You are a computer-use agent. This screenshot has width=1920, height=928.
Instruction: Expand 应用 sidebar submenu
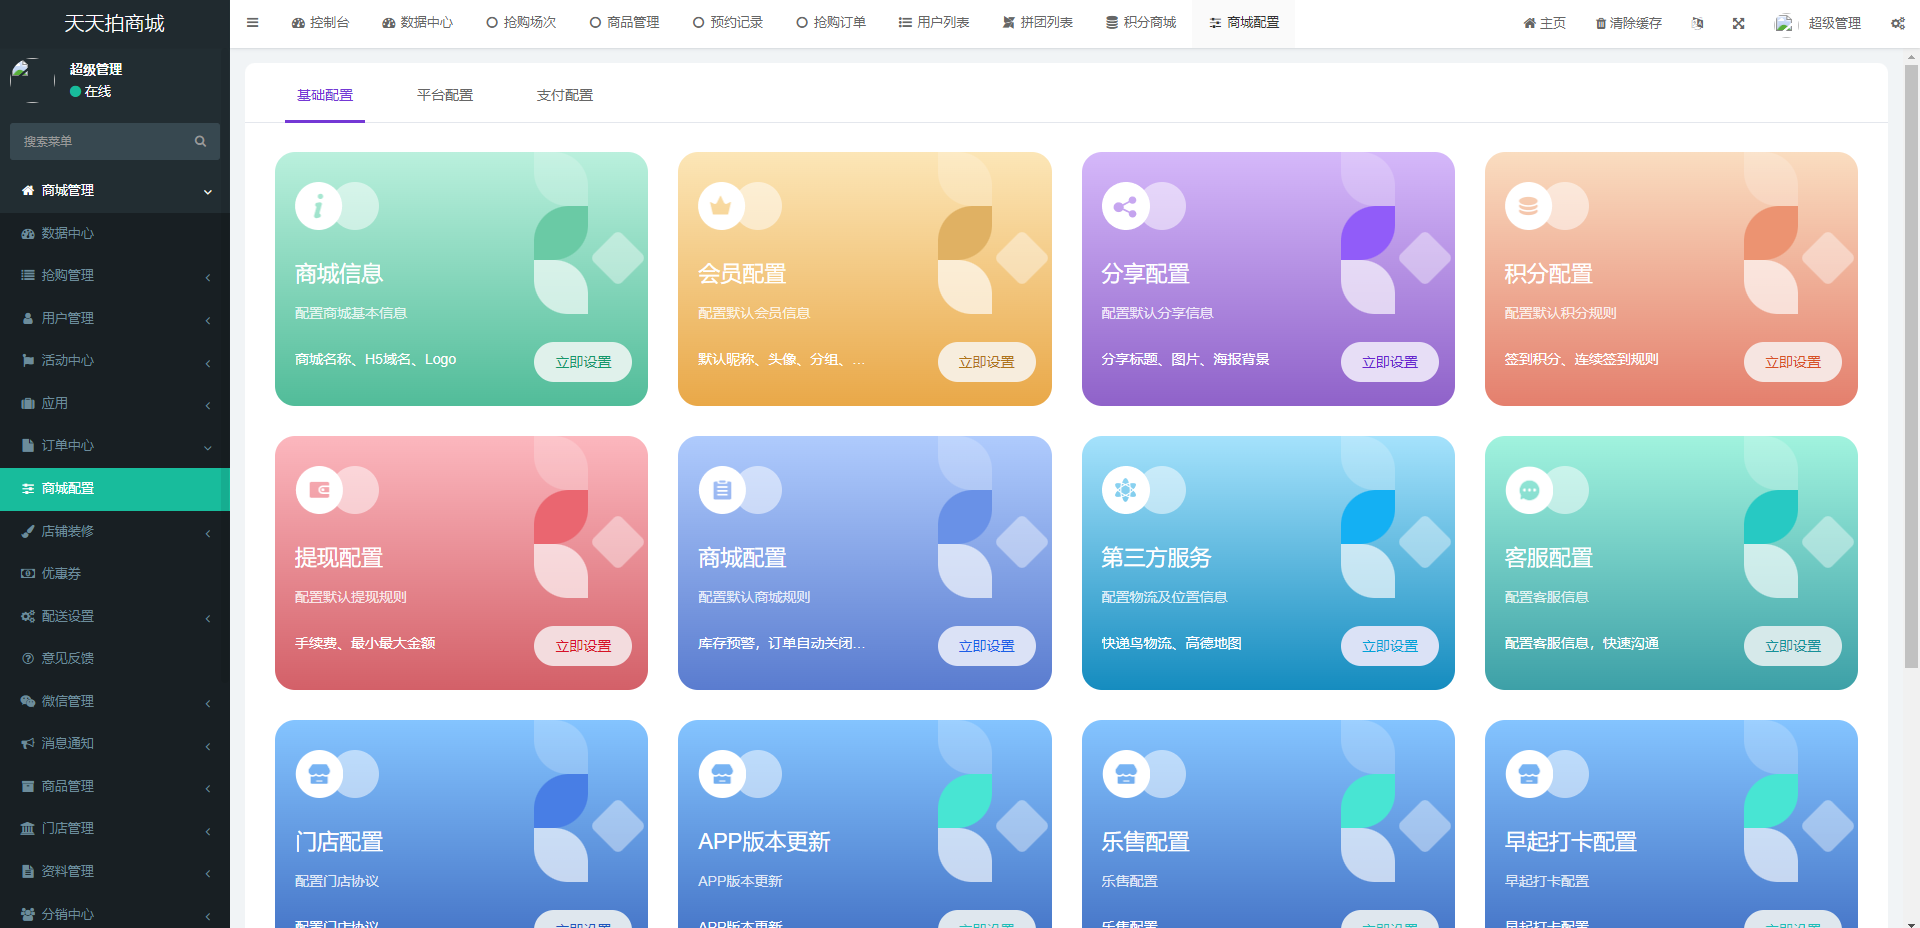tap(115, 403)
